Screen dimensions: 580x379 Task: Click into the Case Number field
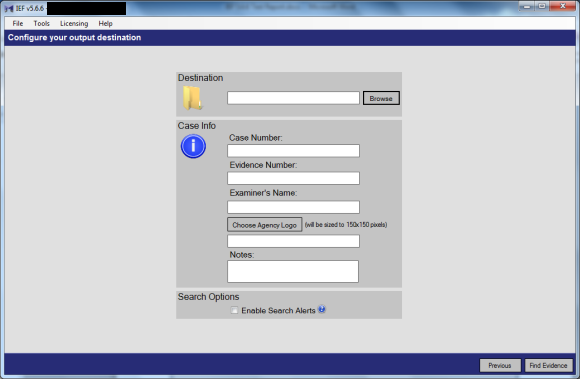(x=293, y=150)
